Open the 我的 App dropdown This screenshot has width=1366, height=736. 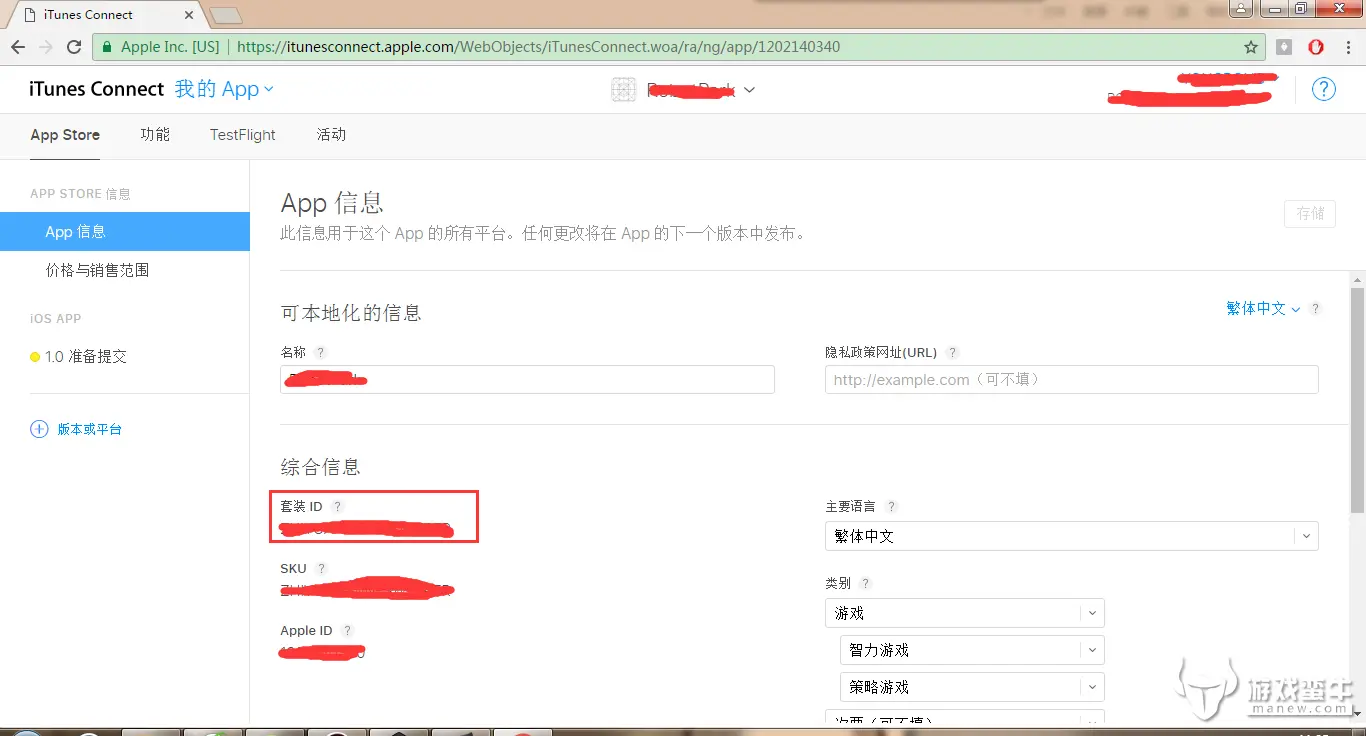pyautogui.click(x=224, y=89)
